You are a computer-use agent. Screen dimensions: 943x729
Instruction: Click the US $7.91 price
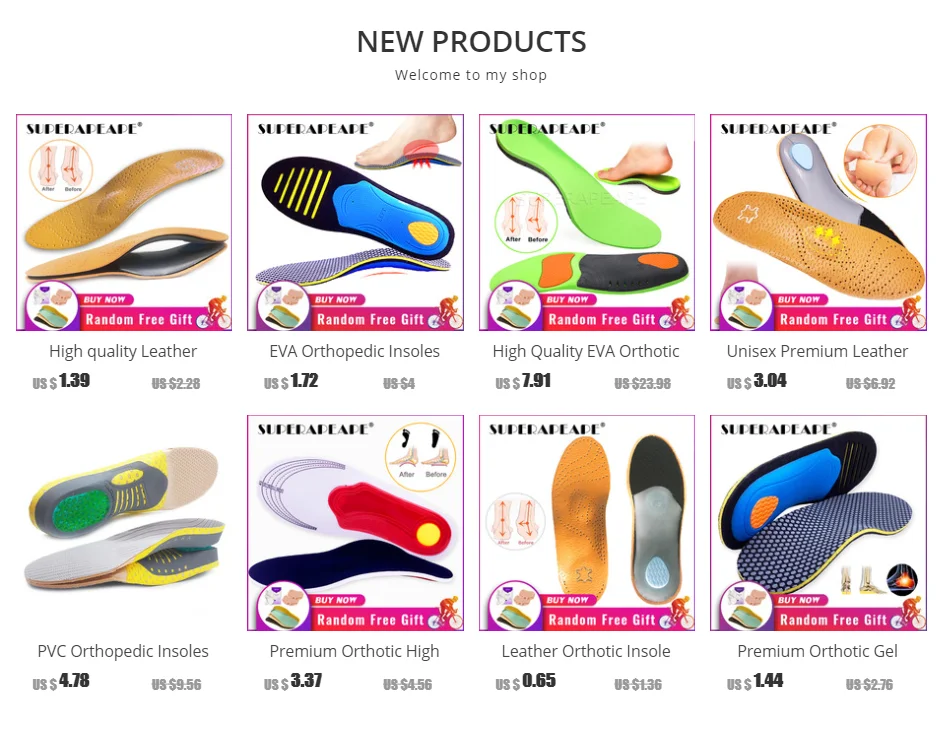[x=523, y=381]
